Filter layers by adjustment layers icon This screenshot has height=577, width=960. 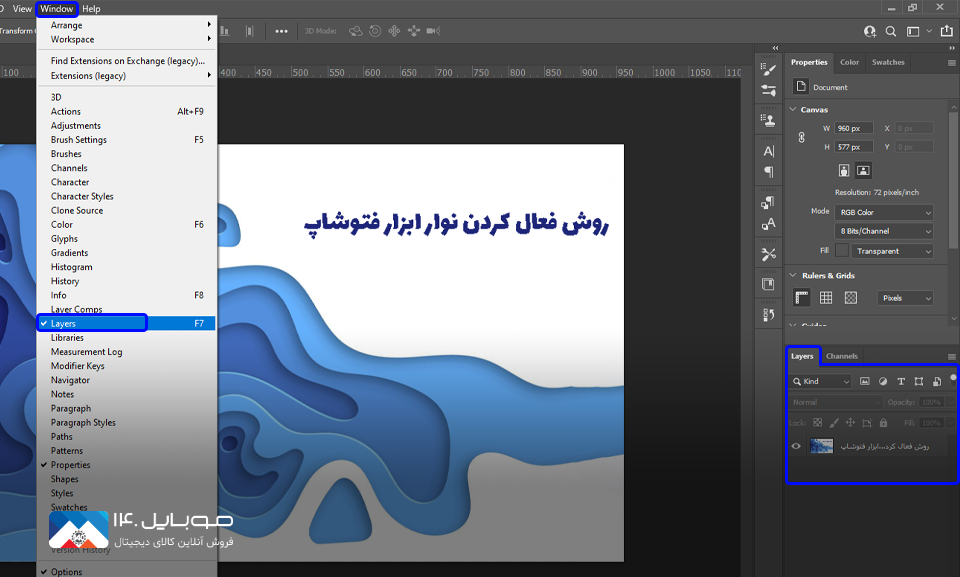point(883,381)
